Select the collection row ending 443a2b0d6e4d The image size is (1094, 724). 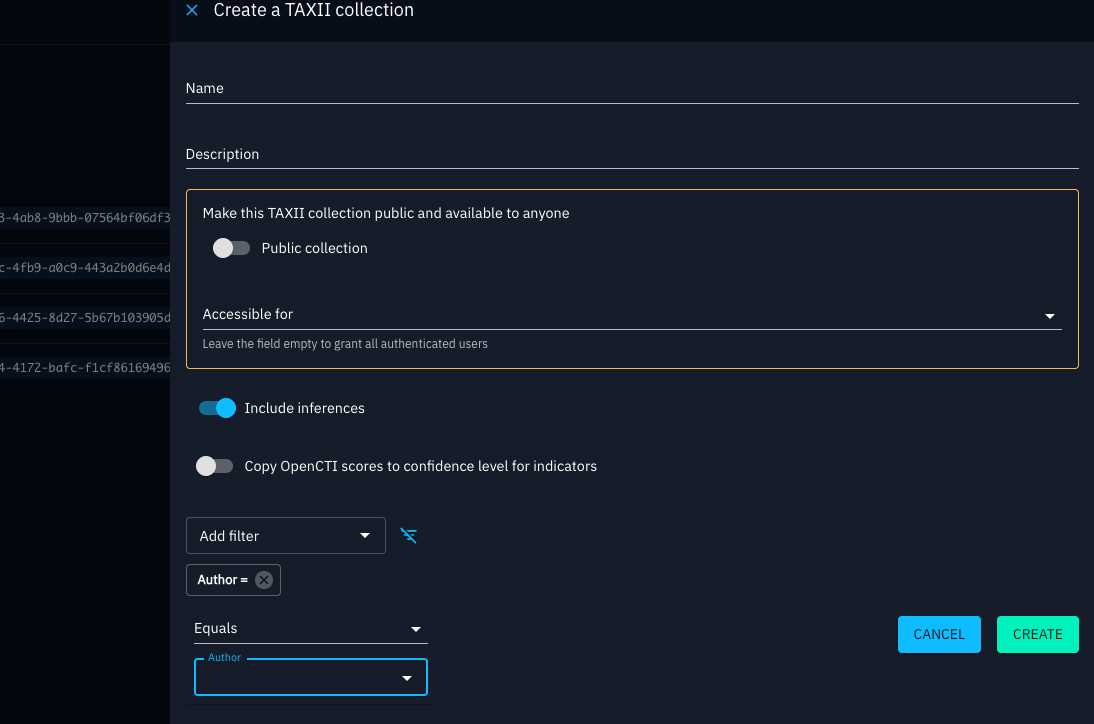85,268
